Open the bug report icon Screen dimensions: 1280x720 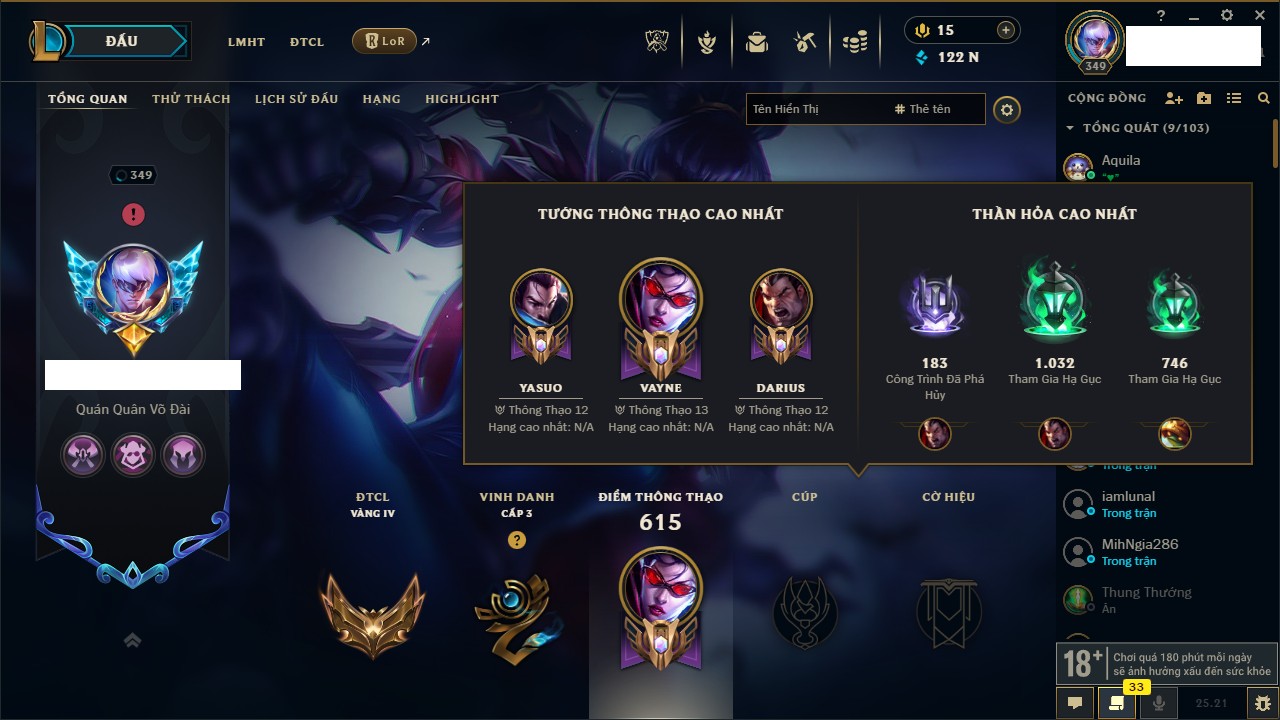pos(1262,703)
